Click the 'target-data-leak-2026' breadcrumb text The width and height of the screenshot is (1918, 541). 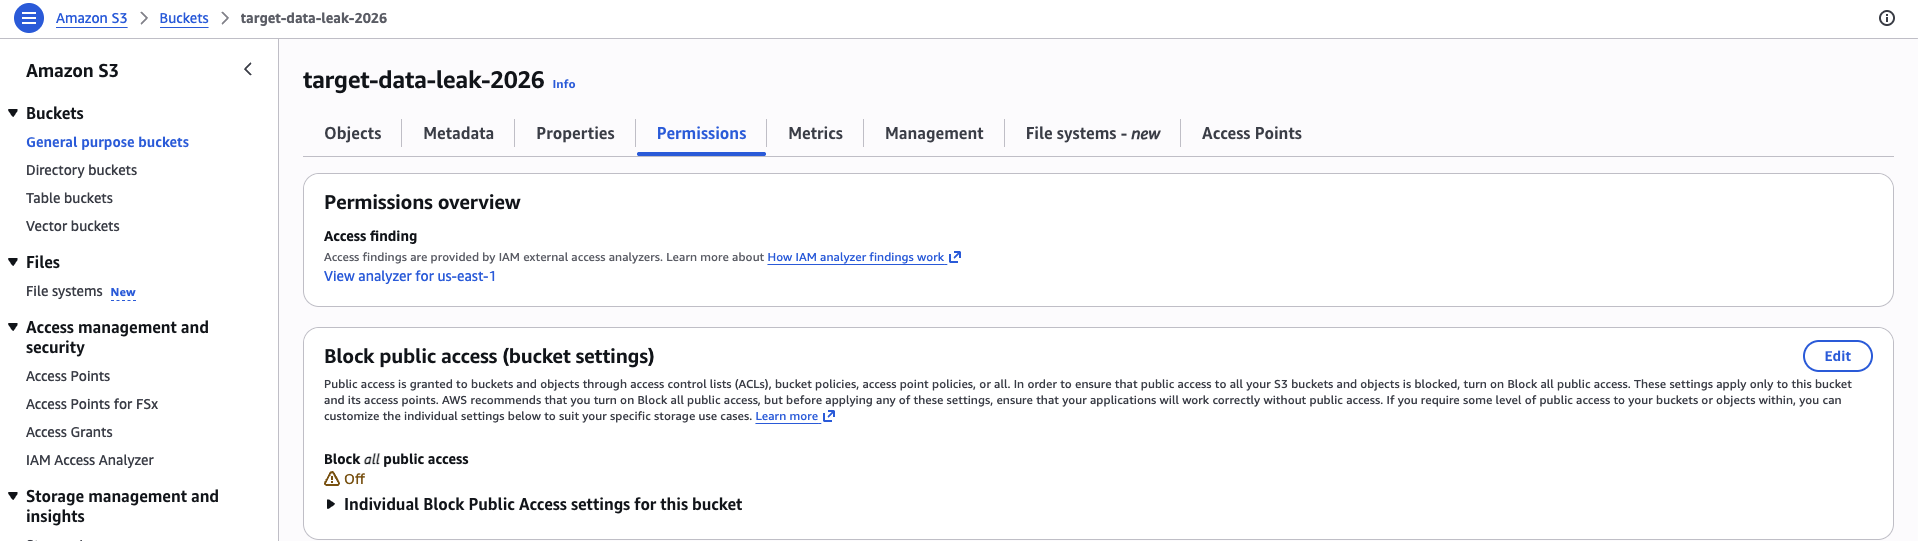[x=314, y=18]
